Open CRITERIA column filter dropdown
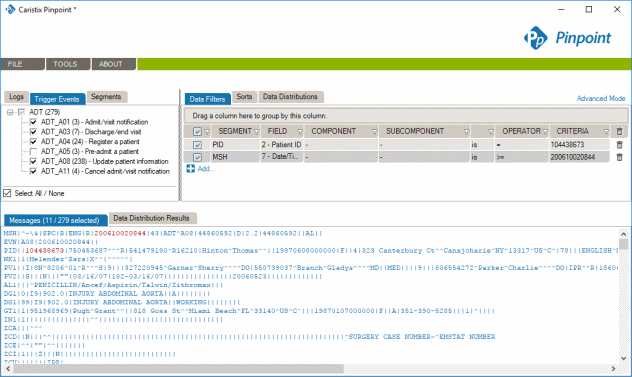Screen dimensions: 632x377 pyautogui.click(x=606, y=132)
